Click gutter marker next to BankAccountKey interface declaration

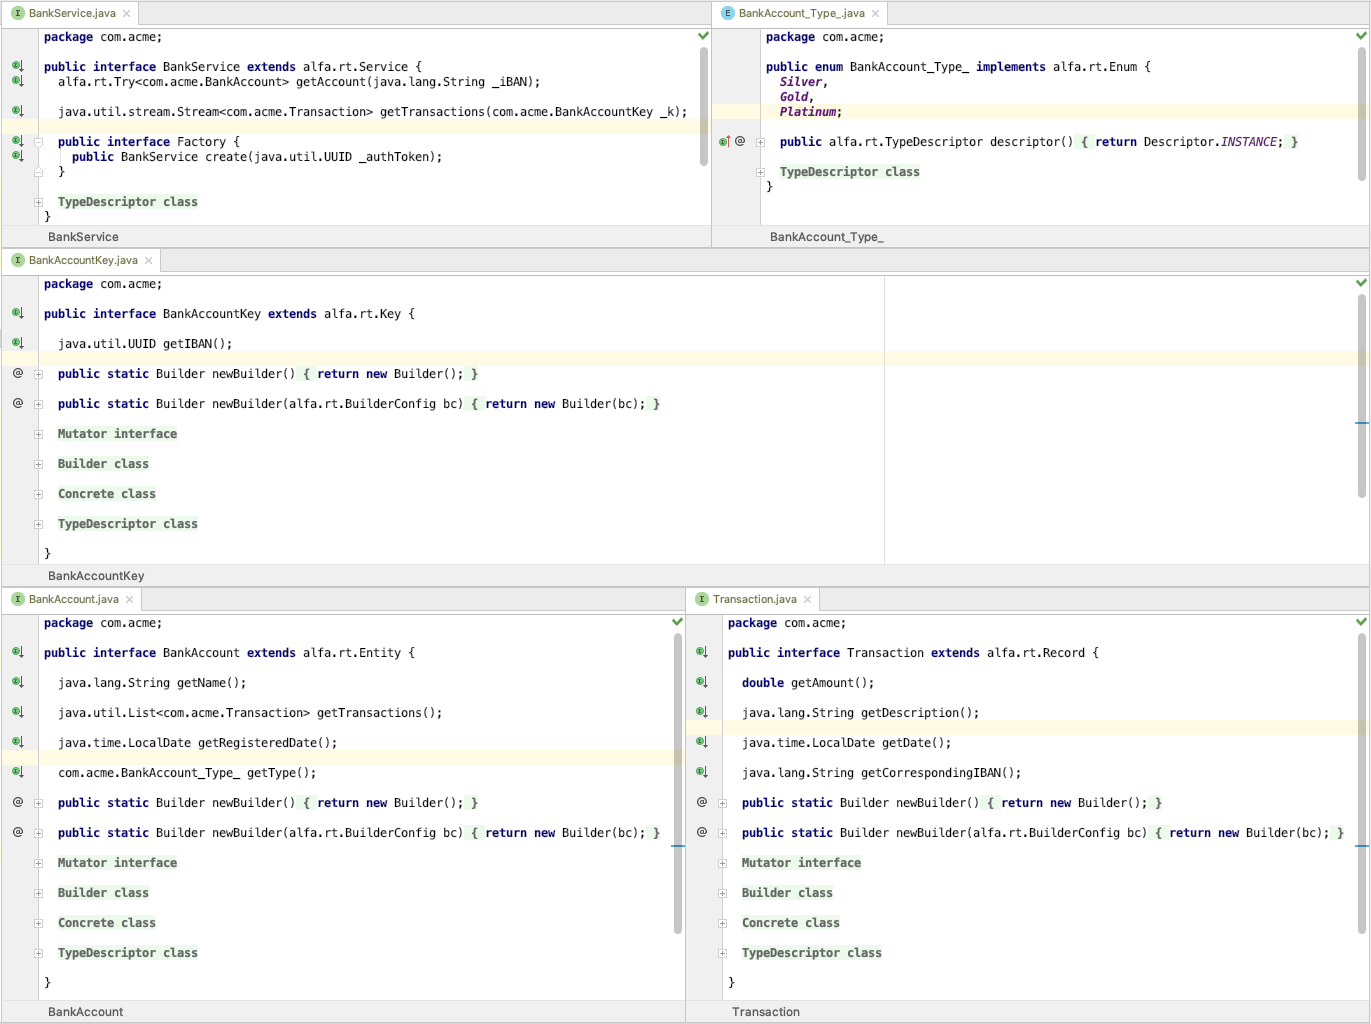(x=18, y=313)
